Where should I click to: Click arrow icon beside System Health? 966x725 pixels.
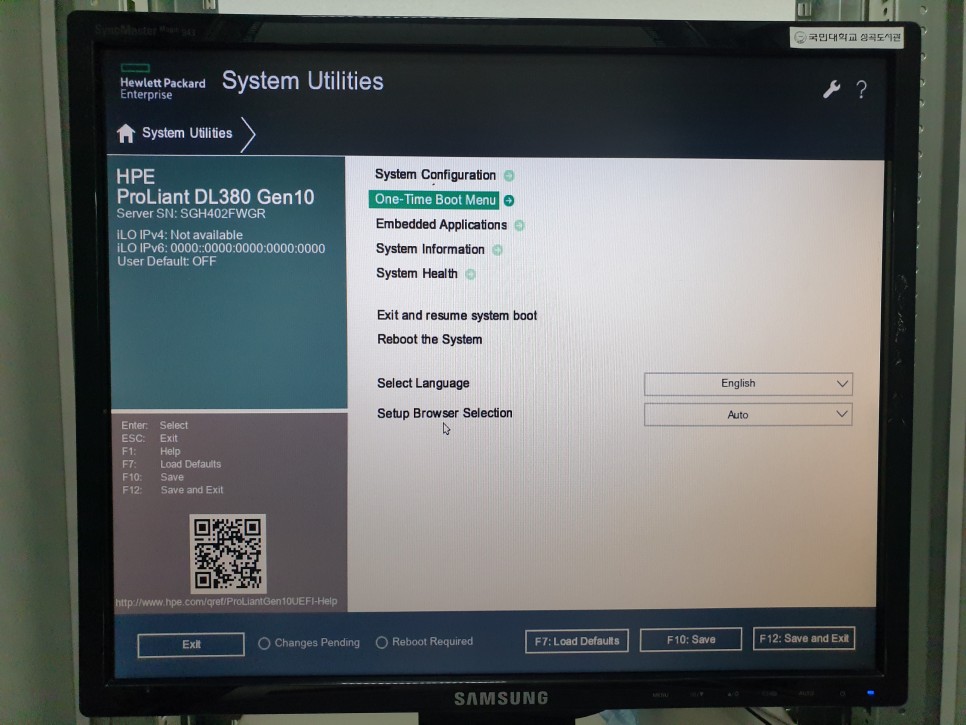pyautogui.click(x=470, y=274)
